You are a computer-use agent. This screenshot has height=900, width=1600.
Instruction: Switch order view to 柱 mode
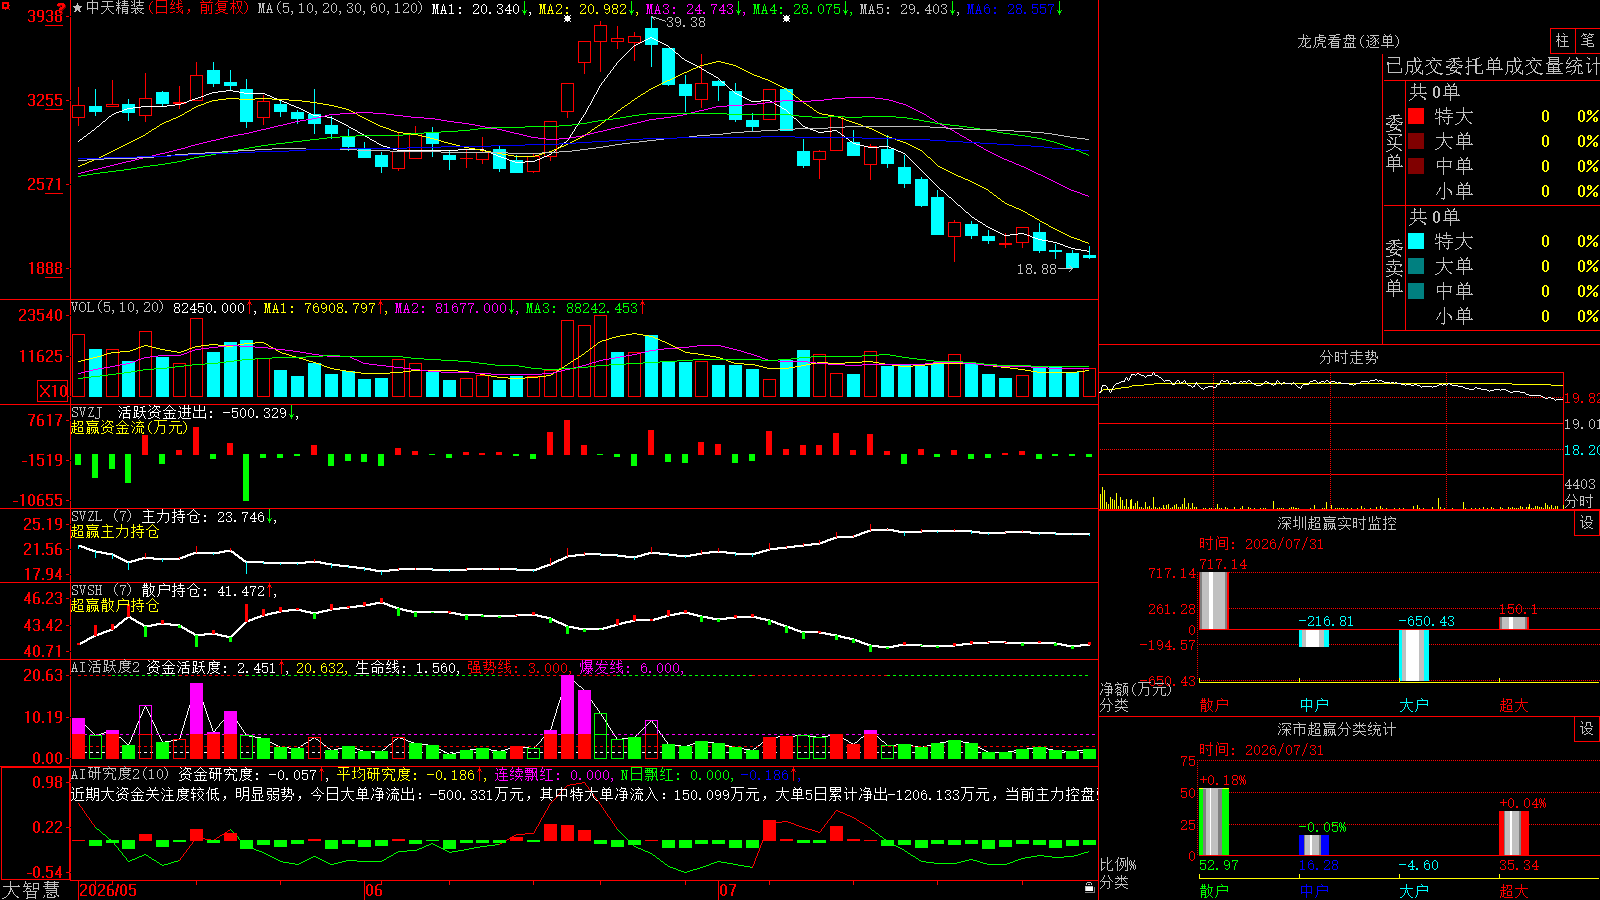1562,40
